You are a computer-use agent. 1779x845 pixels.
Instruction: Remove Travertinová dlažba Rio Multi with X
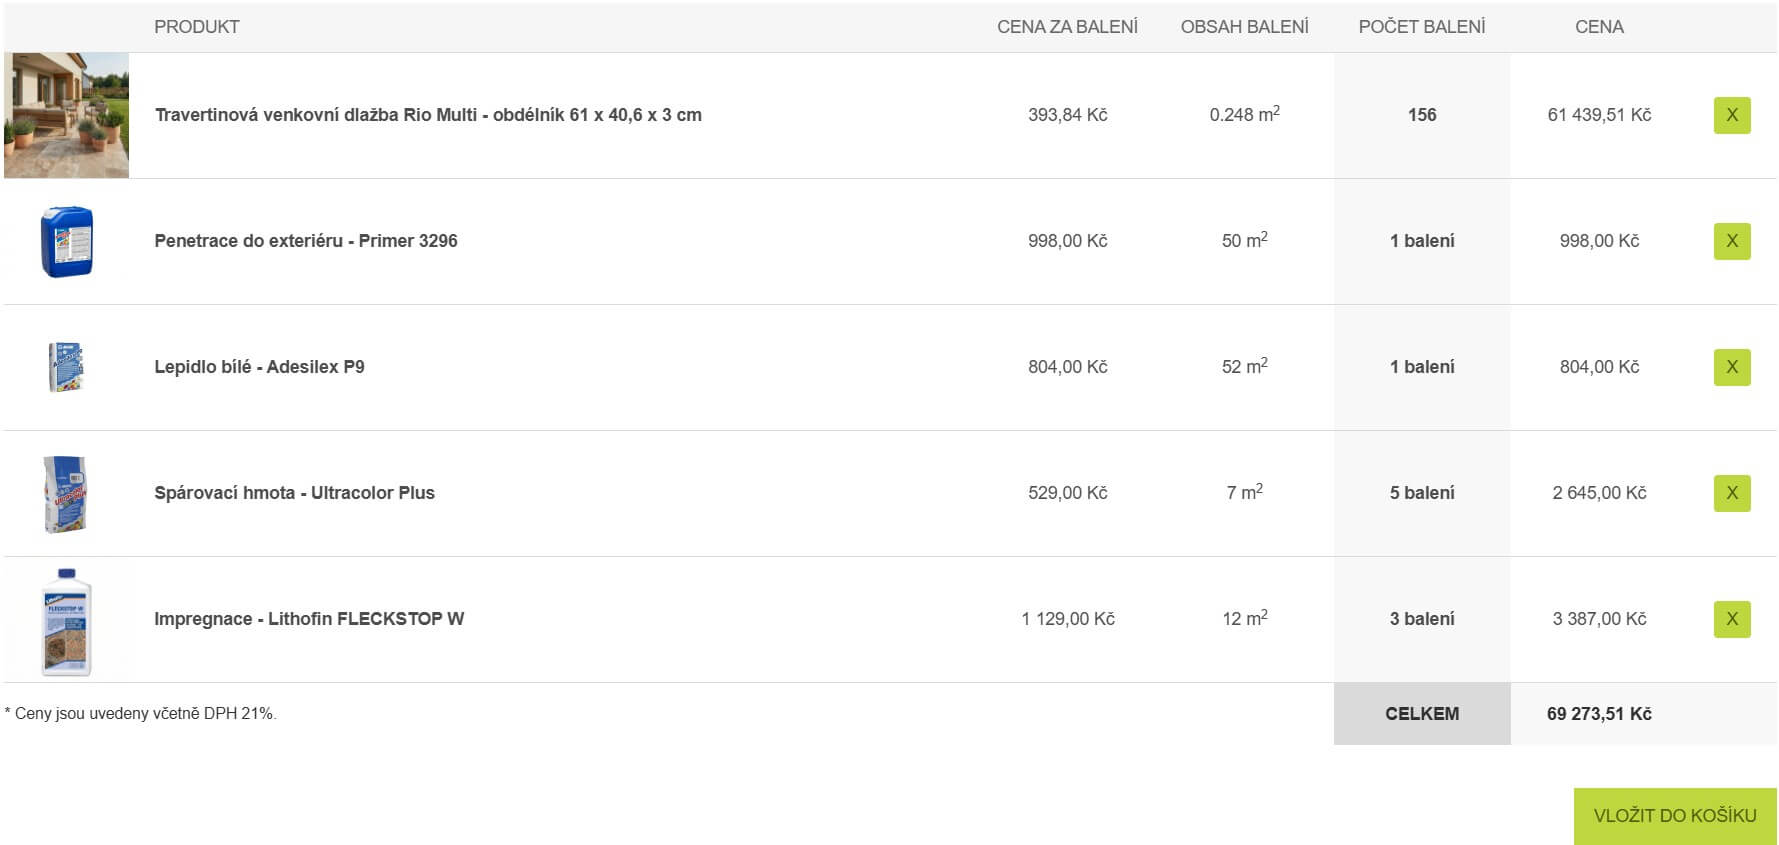(x=1731, y=115)
